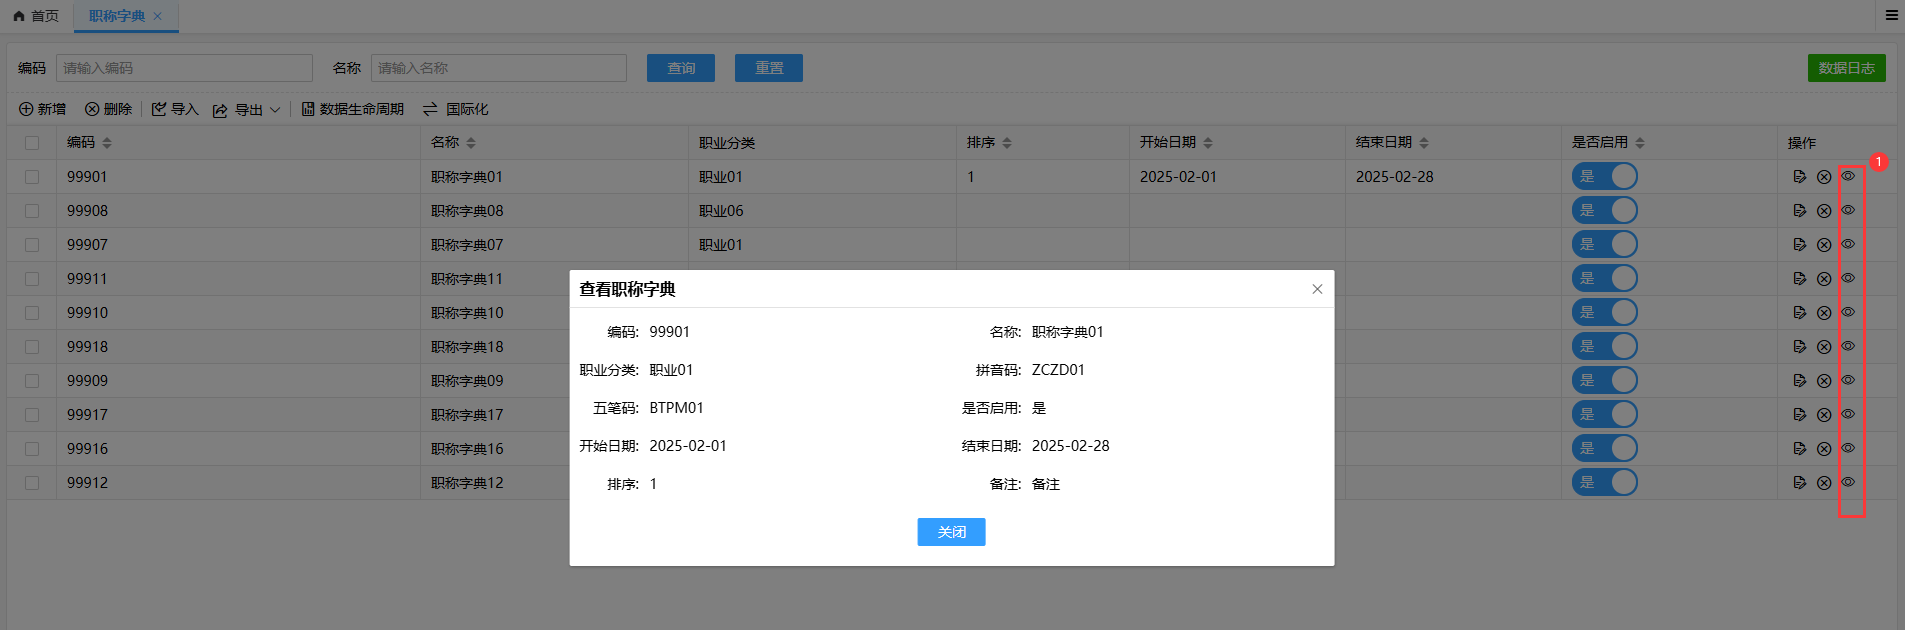The height and width of the screenshot is (630, 1905).
Task: Click the edit icon for row 99916
Action: point(1800,449)
